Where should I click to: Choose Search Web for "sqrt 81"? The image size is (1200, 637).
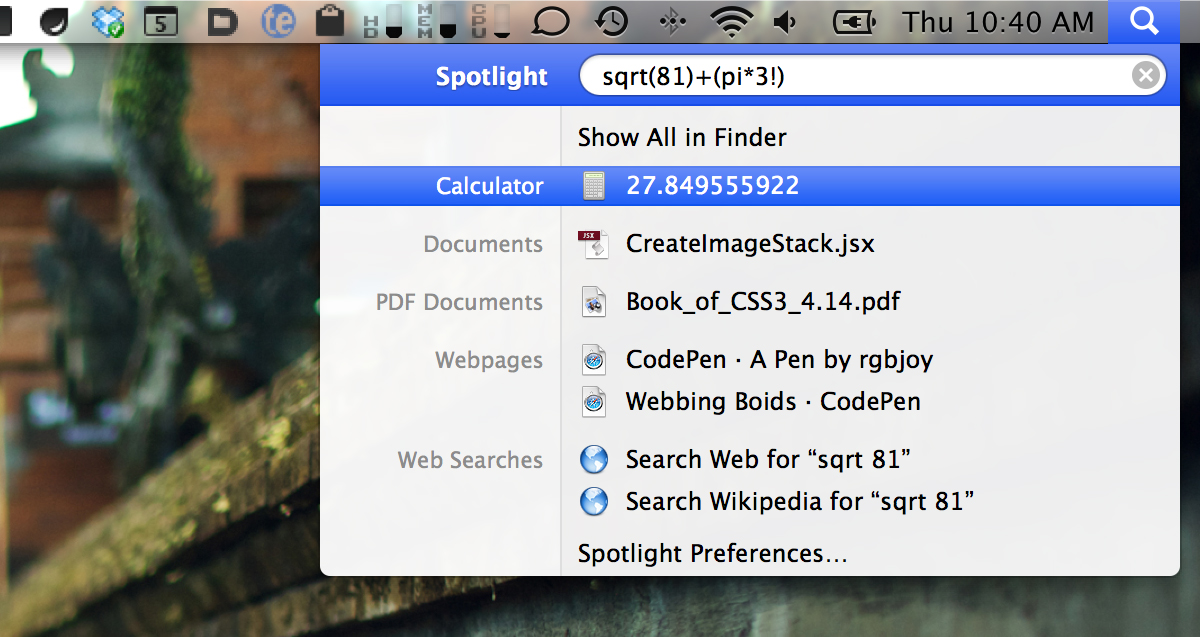point(768,460)
